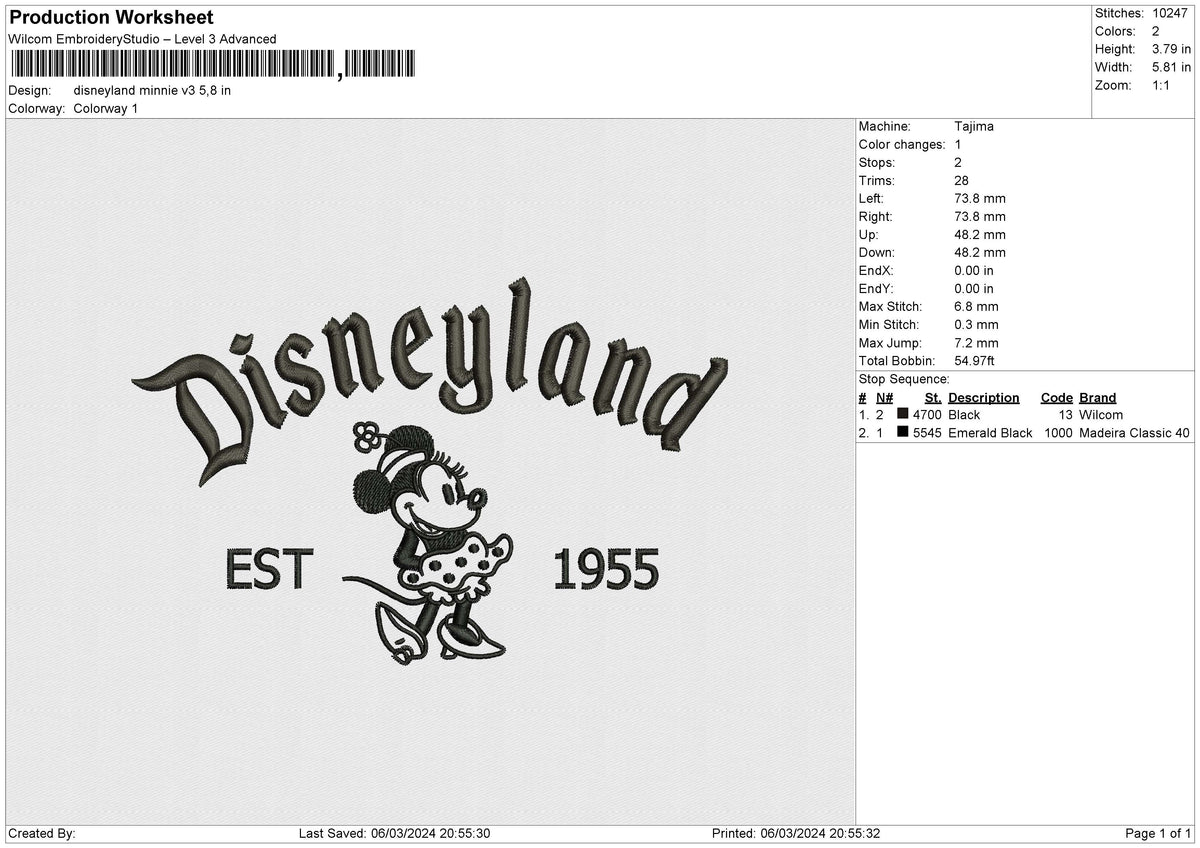Click the 'Wilcom' brand cell

pos(1101,415)
